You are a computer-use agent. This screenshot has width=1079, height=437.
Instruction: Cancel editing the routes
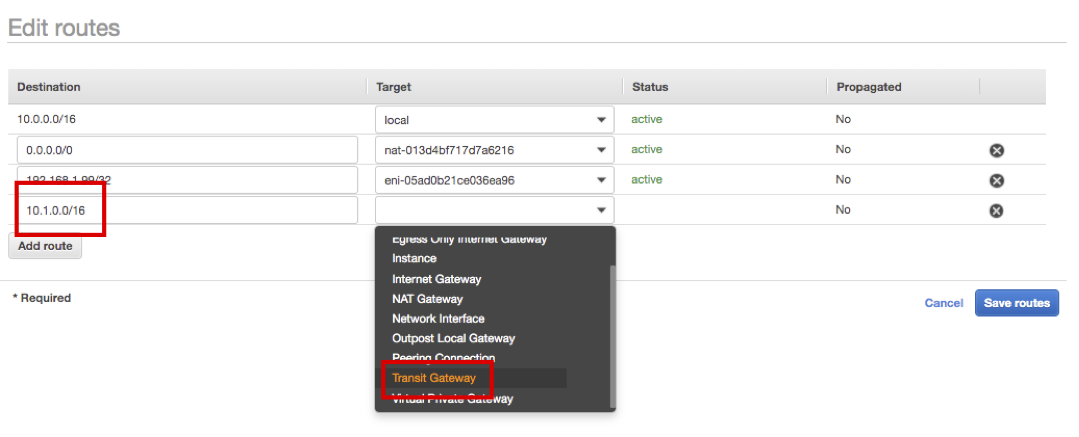click(x=943, y=303)
